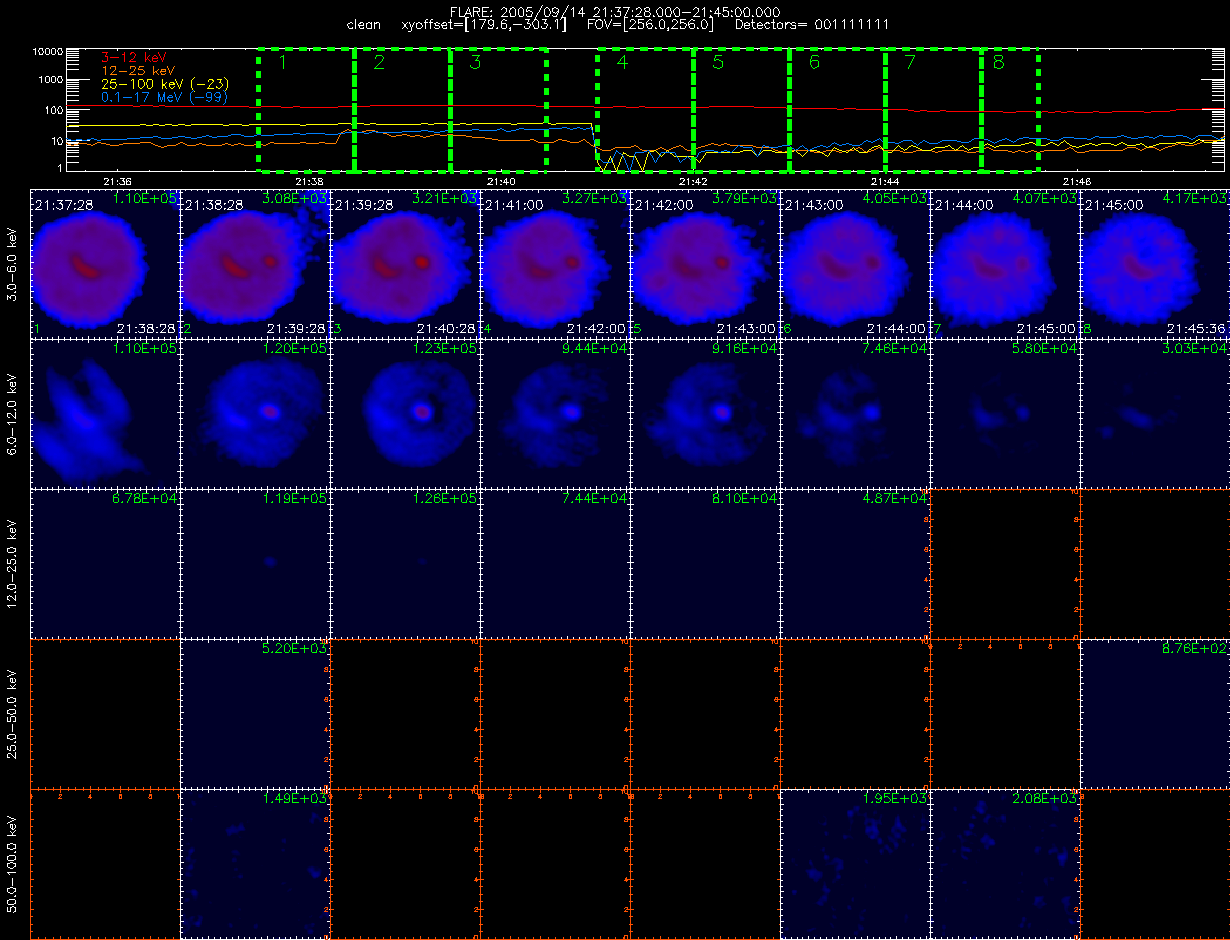Click the 10000 y-axis label
This screenshot has width=1230, height=940.
(x=48, y=50)
